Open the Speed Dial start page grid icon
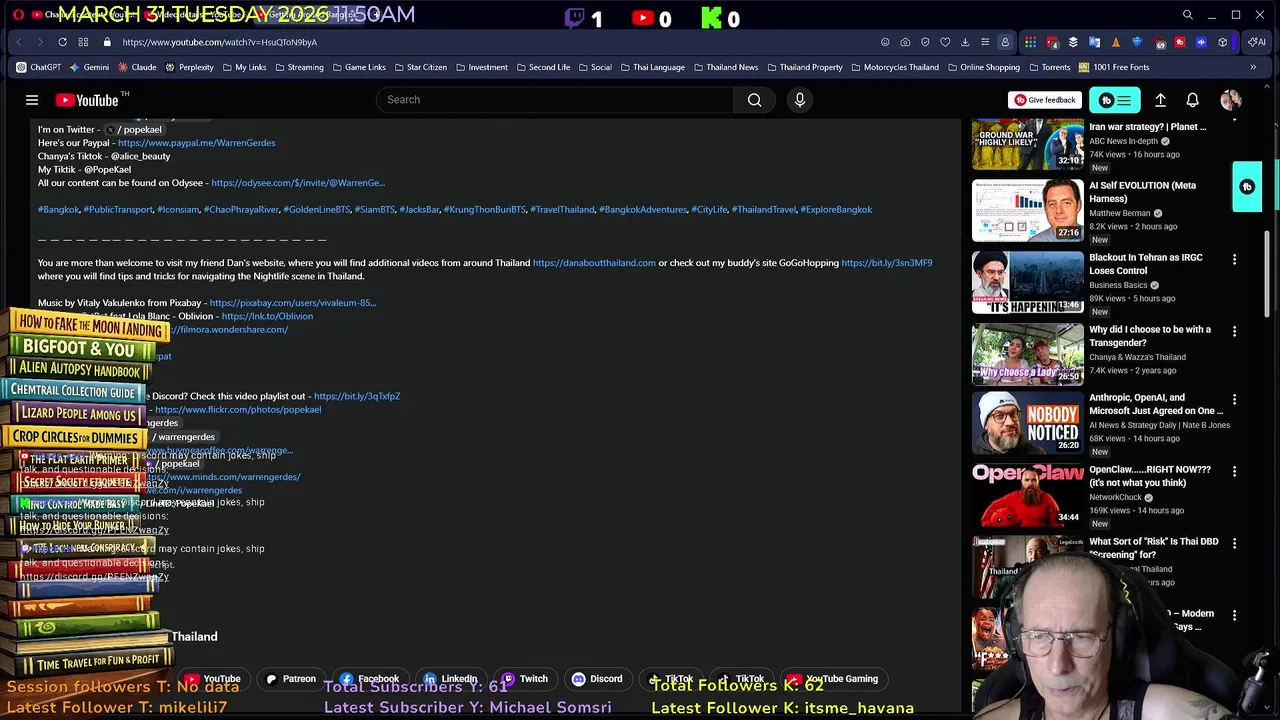Image resolution: width=1280 pixels, height=720 pixels. pyautogui.click(x=82, y=42)
